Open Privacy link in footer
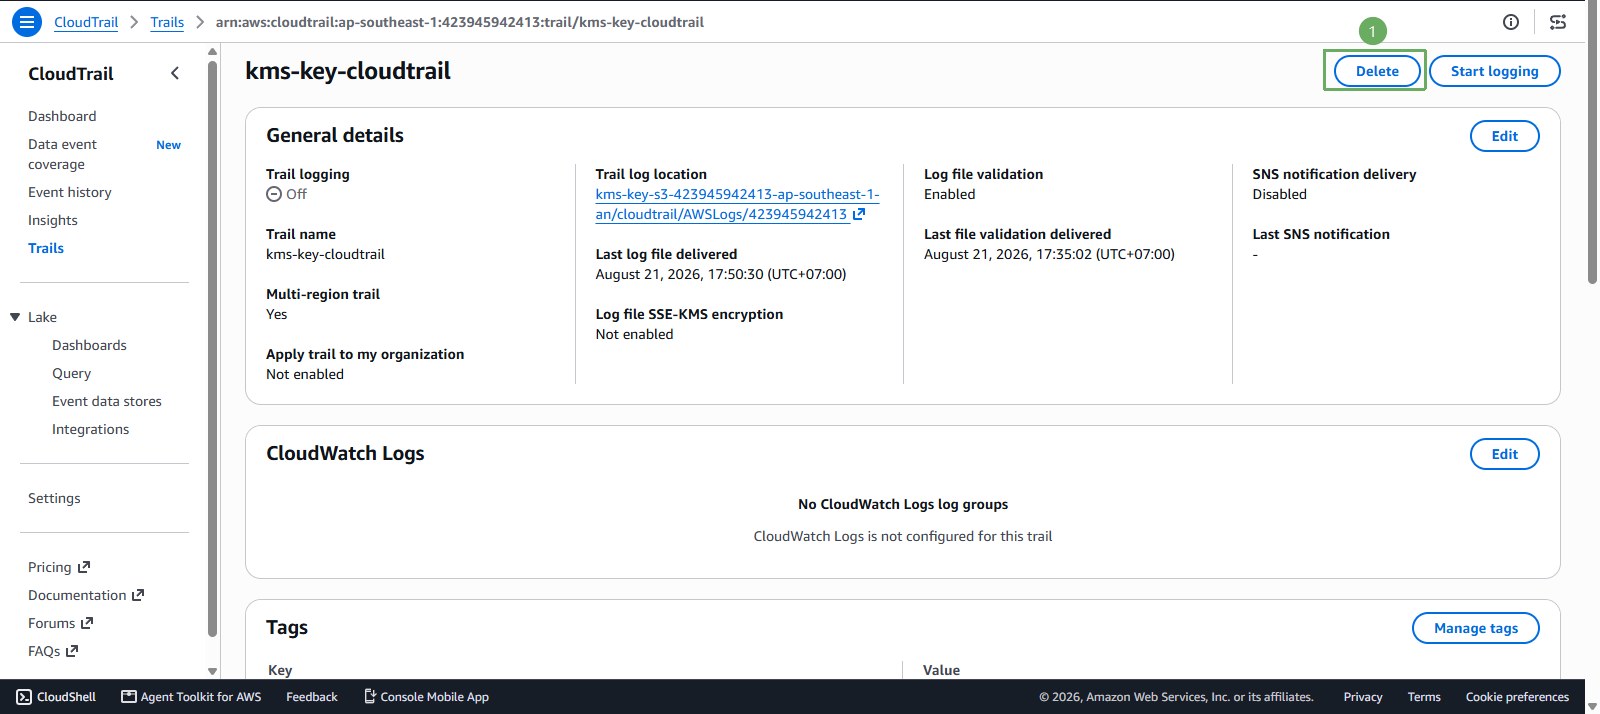 [1363, 697]
